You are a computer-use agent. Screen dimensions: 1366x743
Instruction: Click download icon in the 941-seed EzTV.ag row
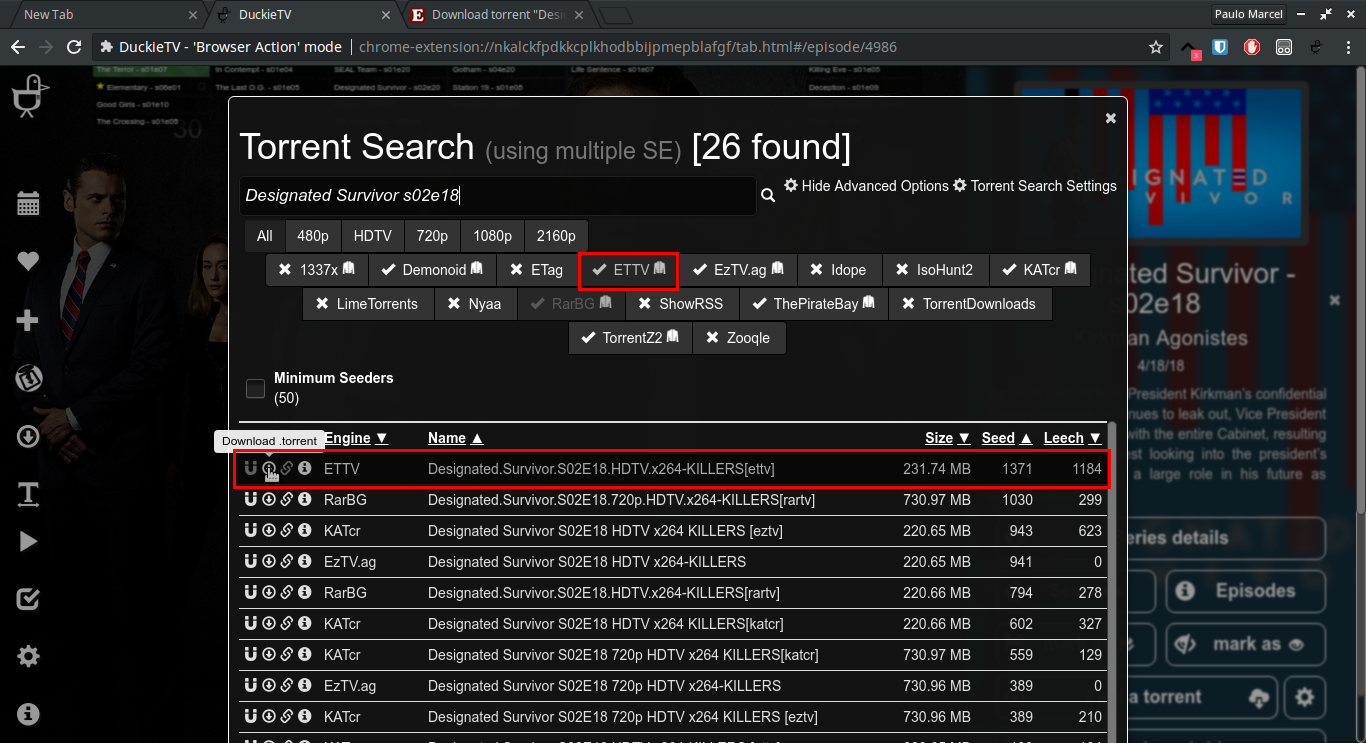click(x=269, y=561)
